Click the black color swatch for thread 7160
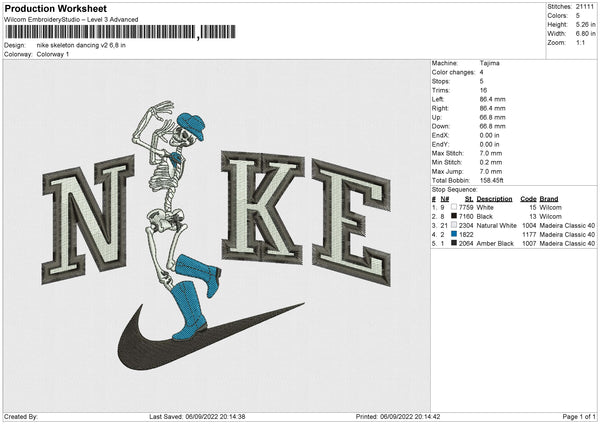This screenshot has height=424, width=600. point(454,216)
